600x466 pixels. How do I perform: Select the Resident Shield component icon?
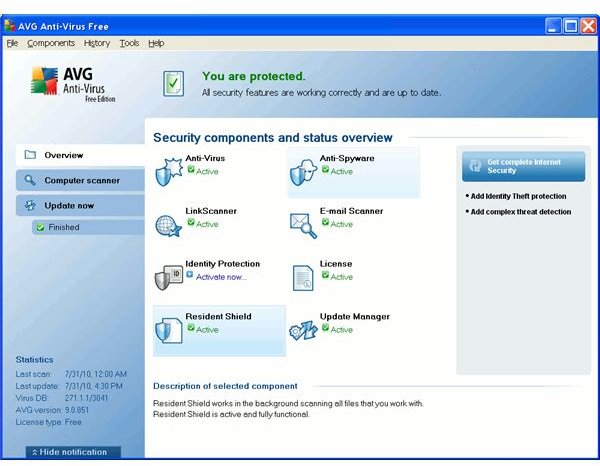(x=168, y=330)
